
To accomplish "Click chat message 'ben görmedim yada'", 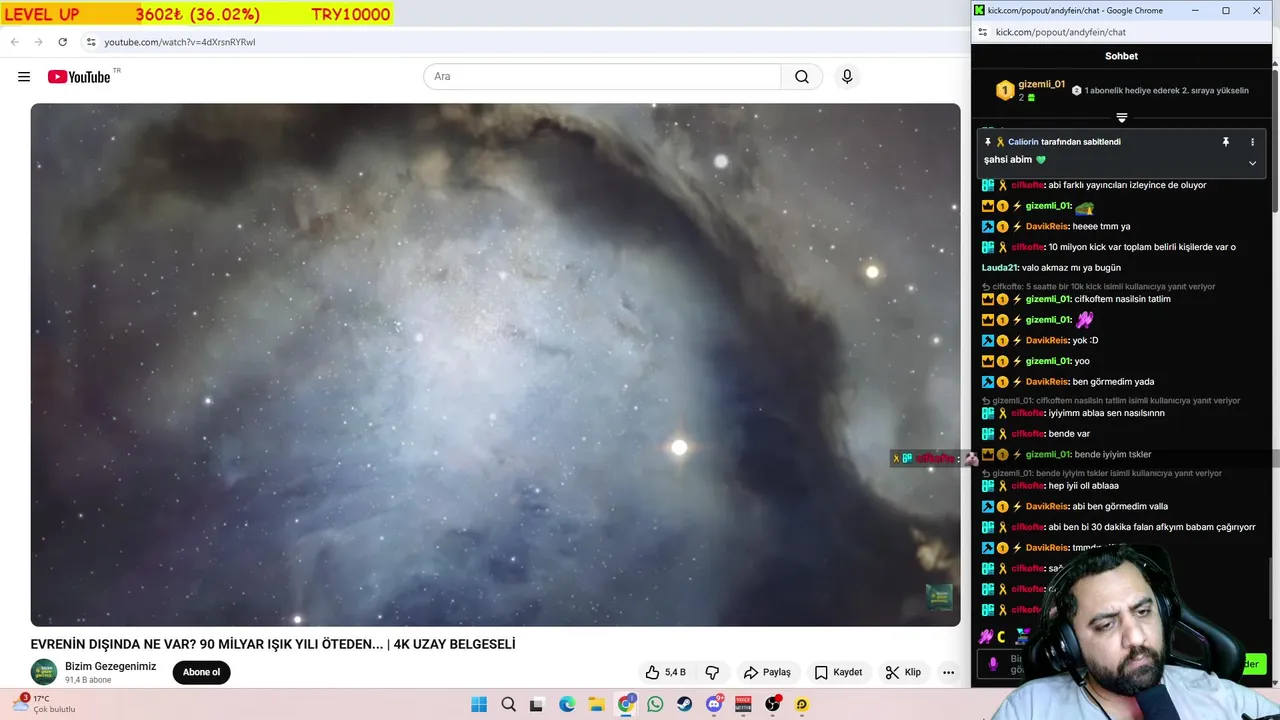I will (1114, 381).
